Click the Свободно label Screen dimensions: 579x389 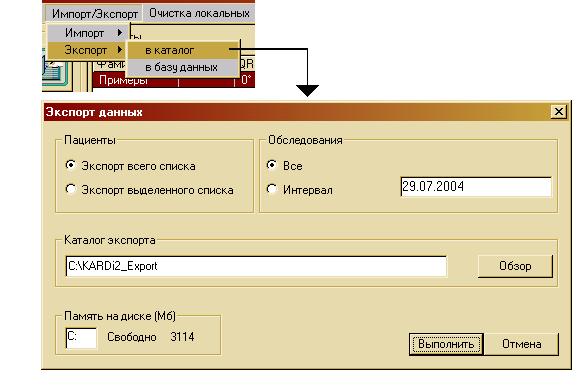point(132,337)
